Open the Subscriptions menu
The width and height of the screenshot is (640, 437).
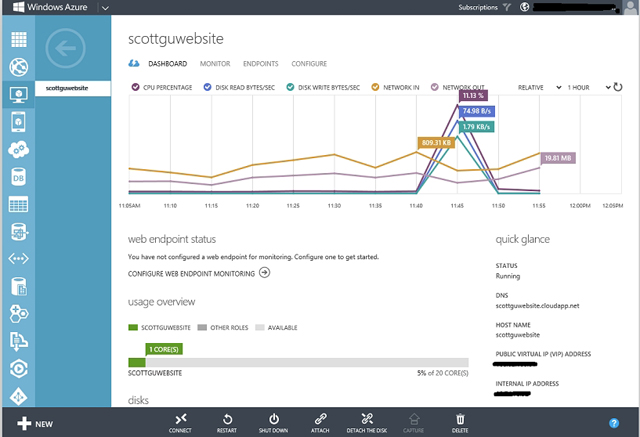478,7
